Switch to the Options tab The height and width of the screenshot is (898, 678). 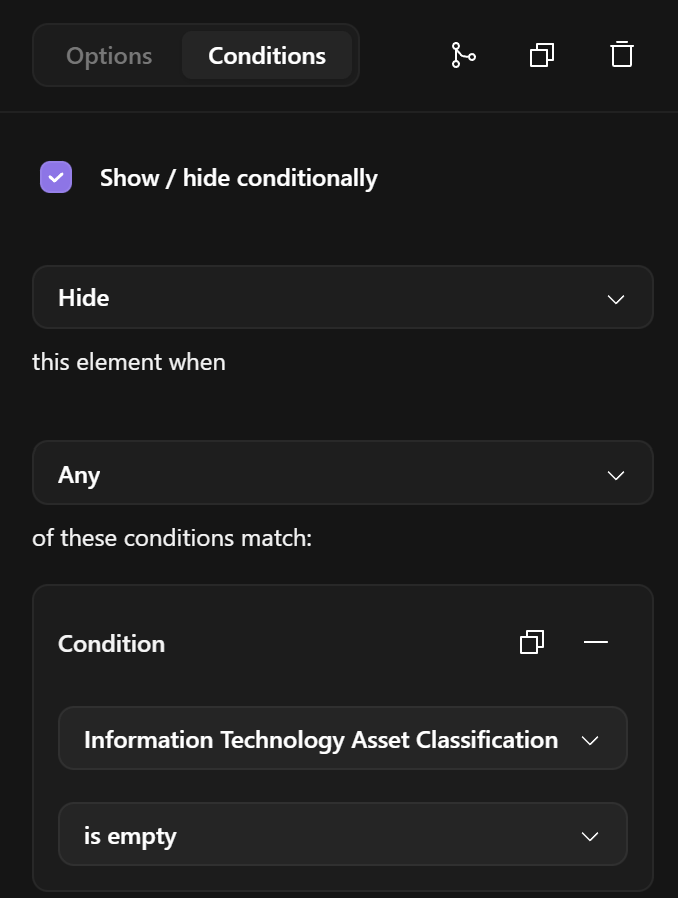click(x=109, y=55)
